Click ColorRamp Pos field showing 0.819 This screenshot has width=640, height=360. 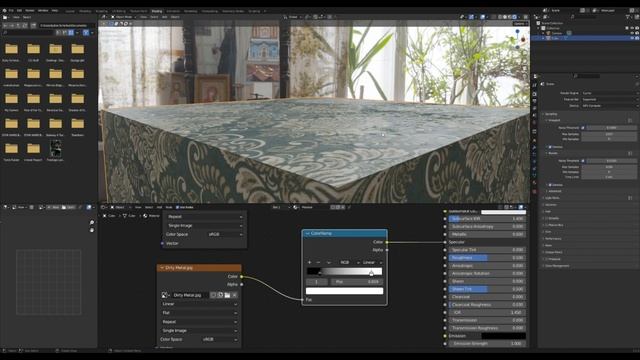pos(356,282)
